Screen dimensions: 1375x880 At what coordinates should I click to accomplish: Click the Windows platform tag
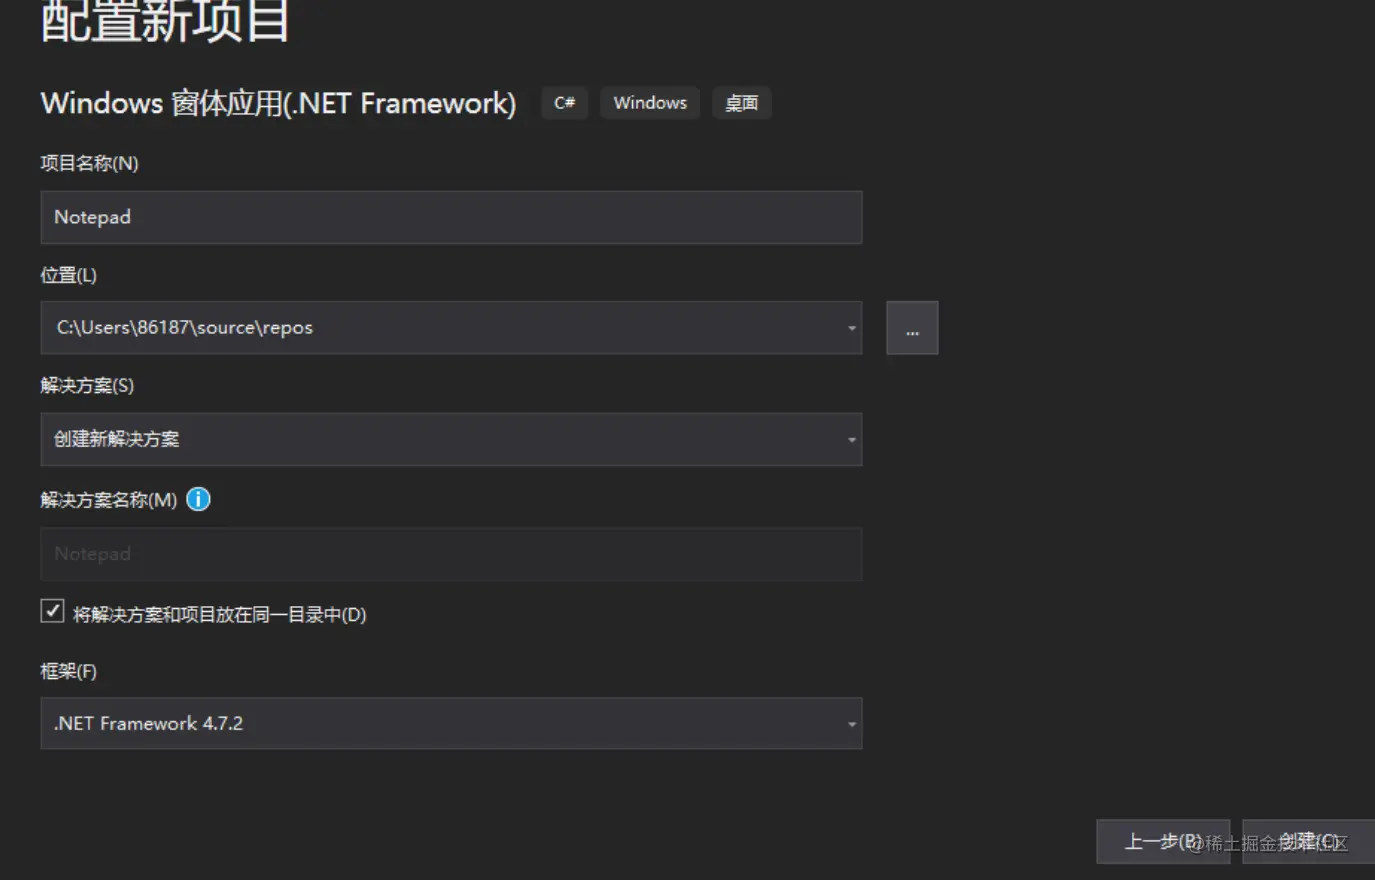pyautogui.click(x=650, y=103)
